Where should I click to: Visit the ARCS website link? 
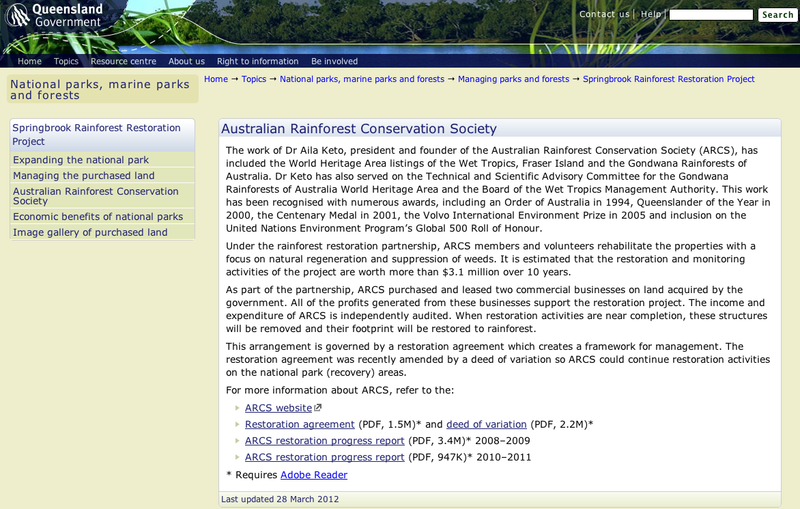[279, 408]
